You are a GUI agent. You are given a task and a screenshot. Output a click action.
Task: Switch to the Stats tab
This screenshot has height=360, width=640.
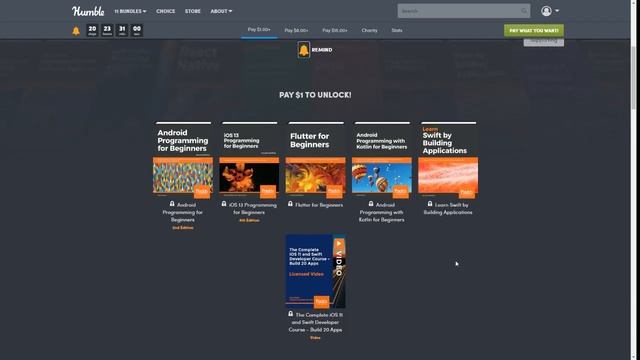(397, 30)
